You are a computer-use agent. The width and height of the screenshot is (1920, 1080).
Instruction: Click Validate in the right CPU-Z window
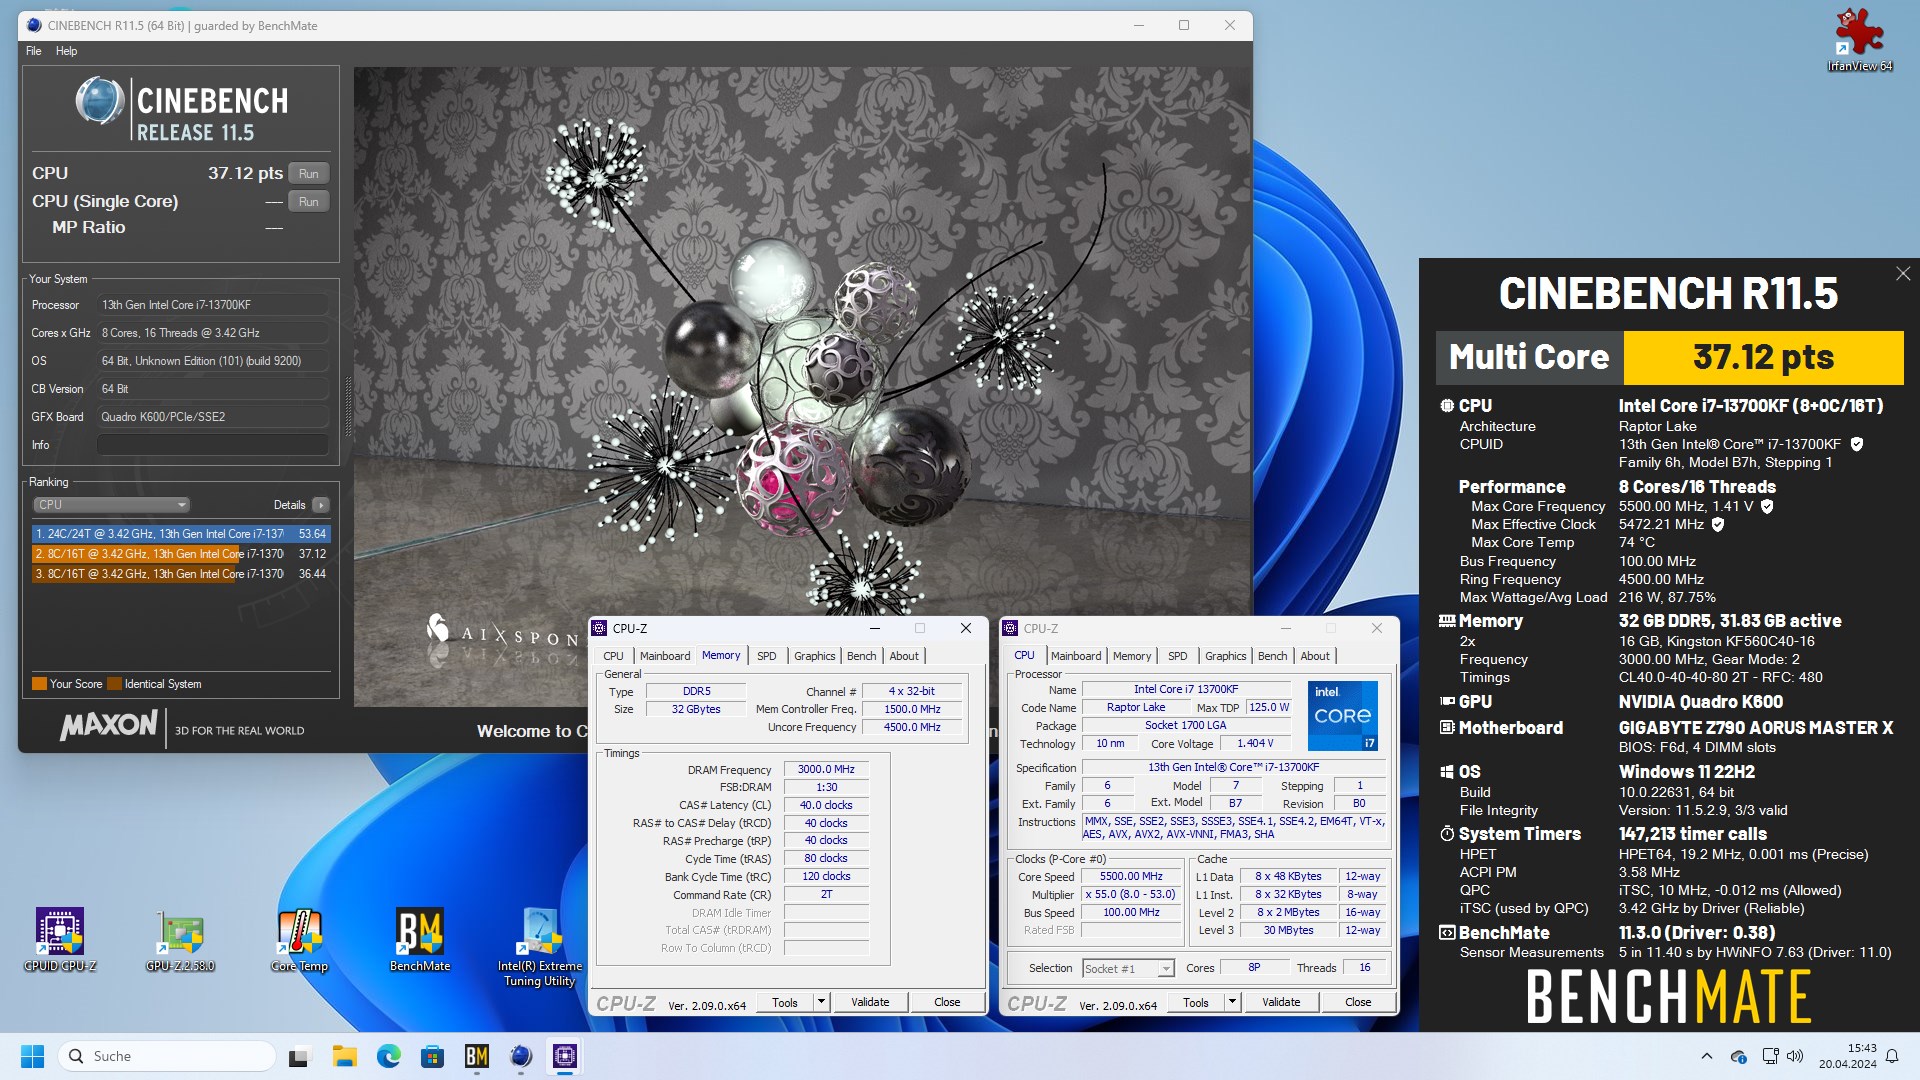1281,1002
